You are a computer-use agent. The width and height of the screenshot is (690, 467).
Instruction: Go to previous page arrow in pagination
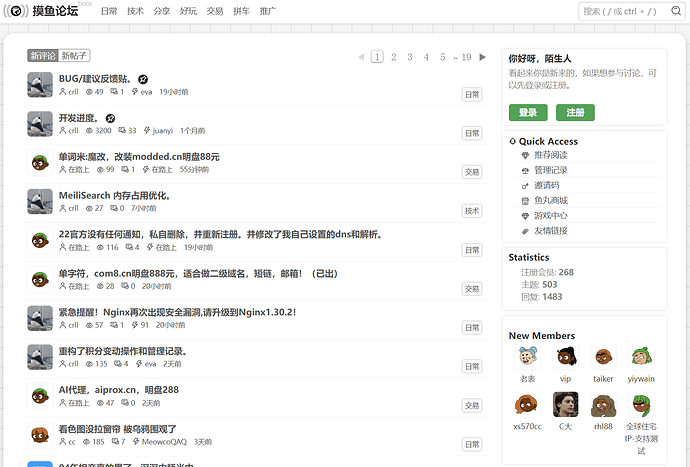[361, 57]
